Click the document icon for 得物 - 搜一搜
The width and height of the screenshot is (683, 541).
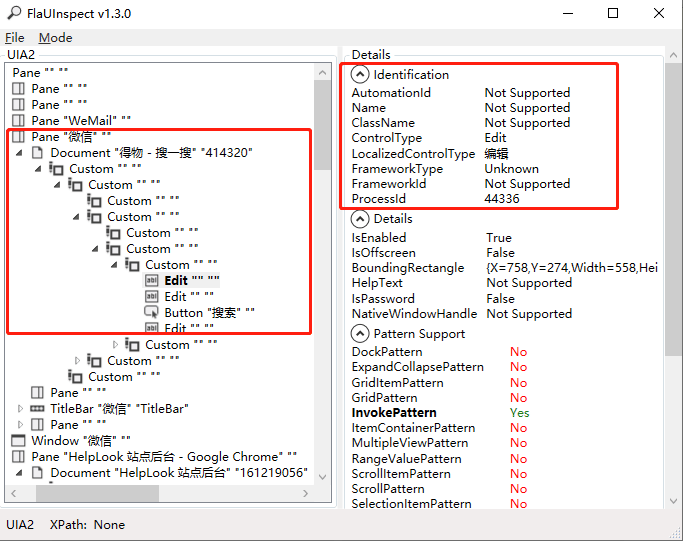pyautogui.click(x=37, y=152)
